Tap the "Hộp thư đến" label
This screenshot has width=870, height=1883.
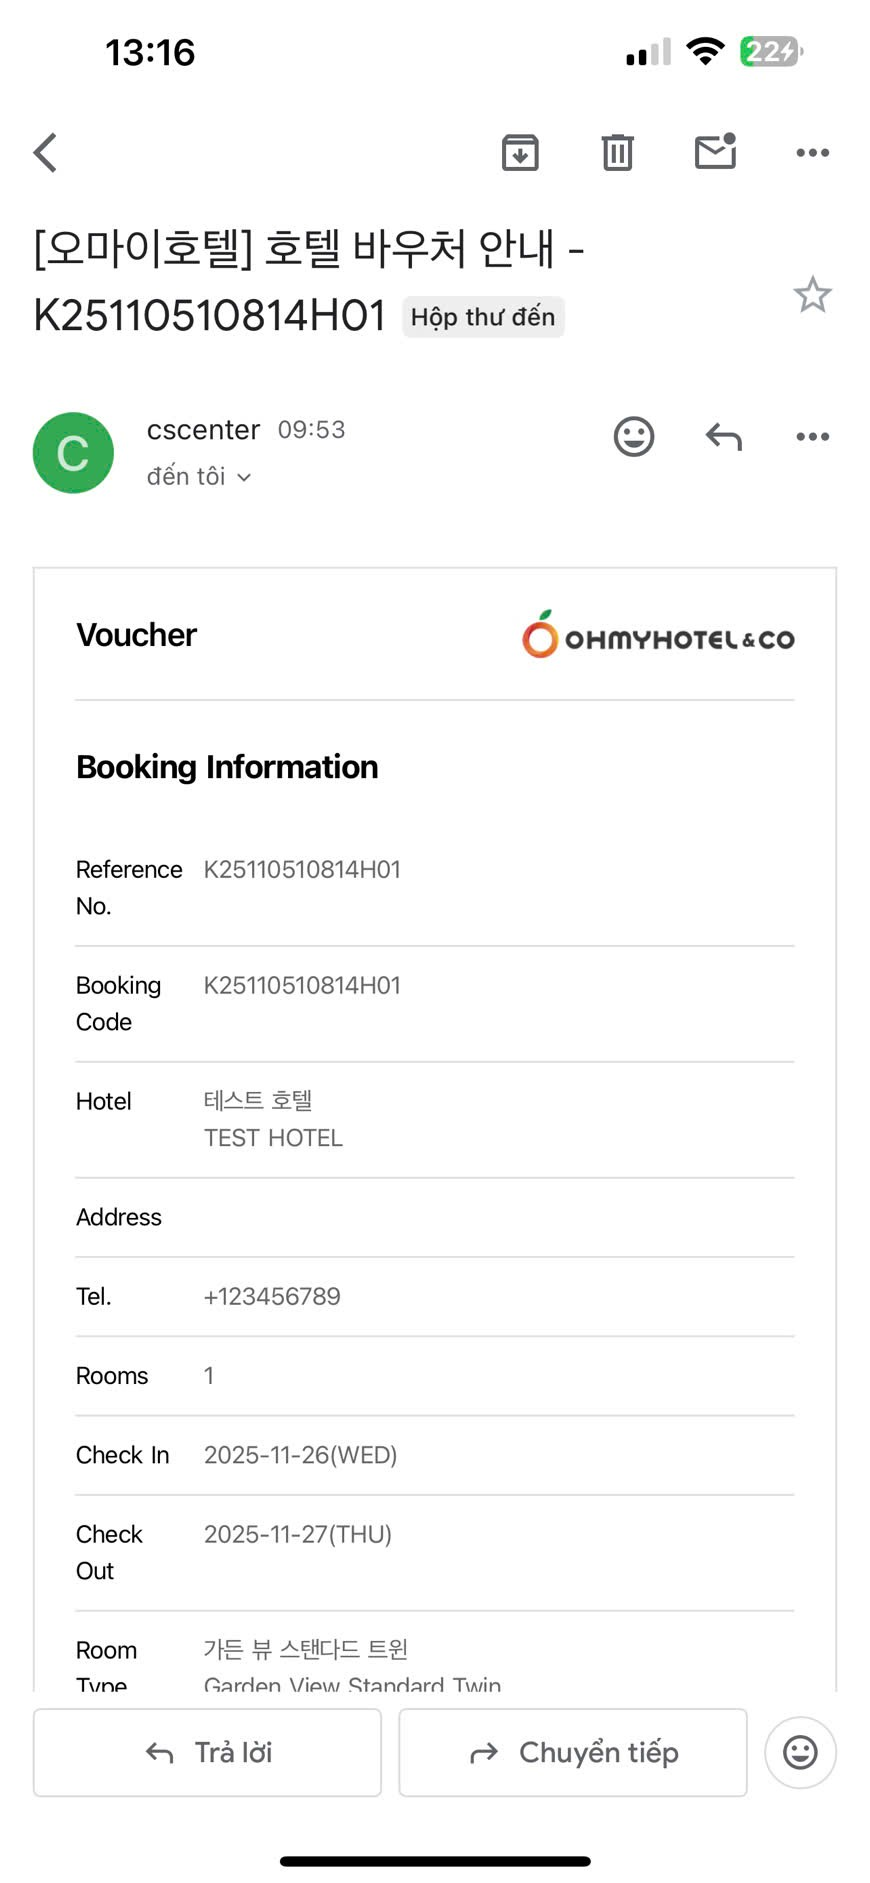(x=483, y=317)
